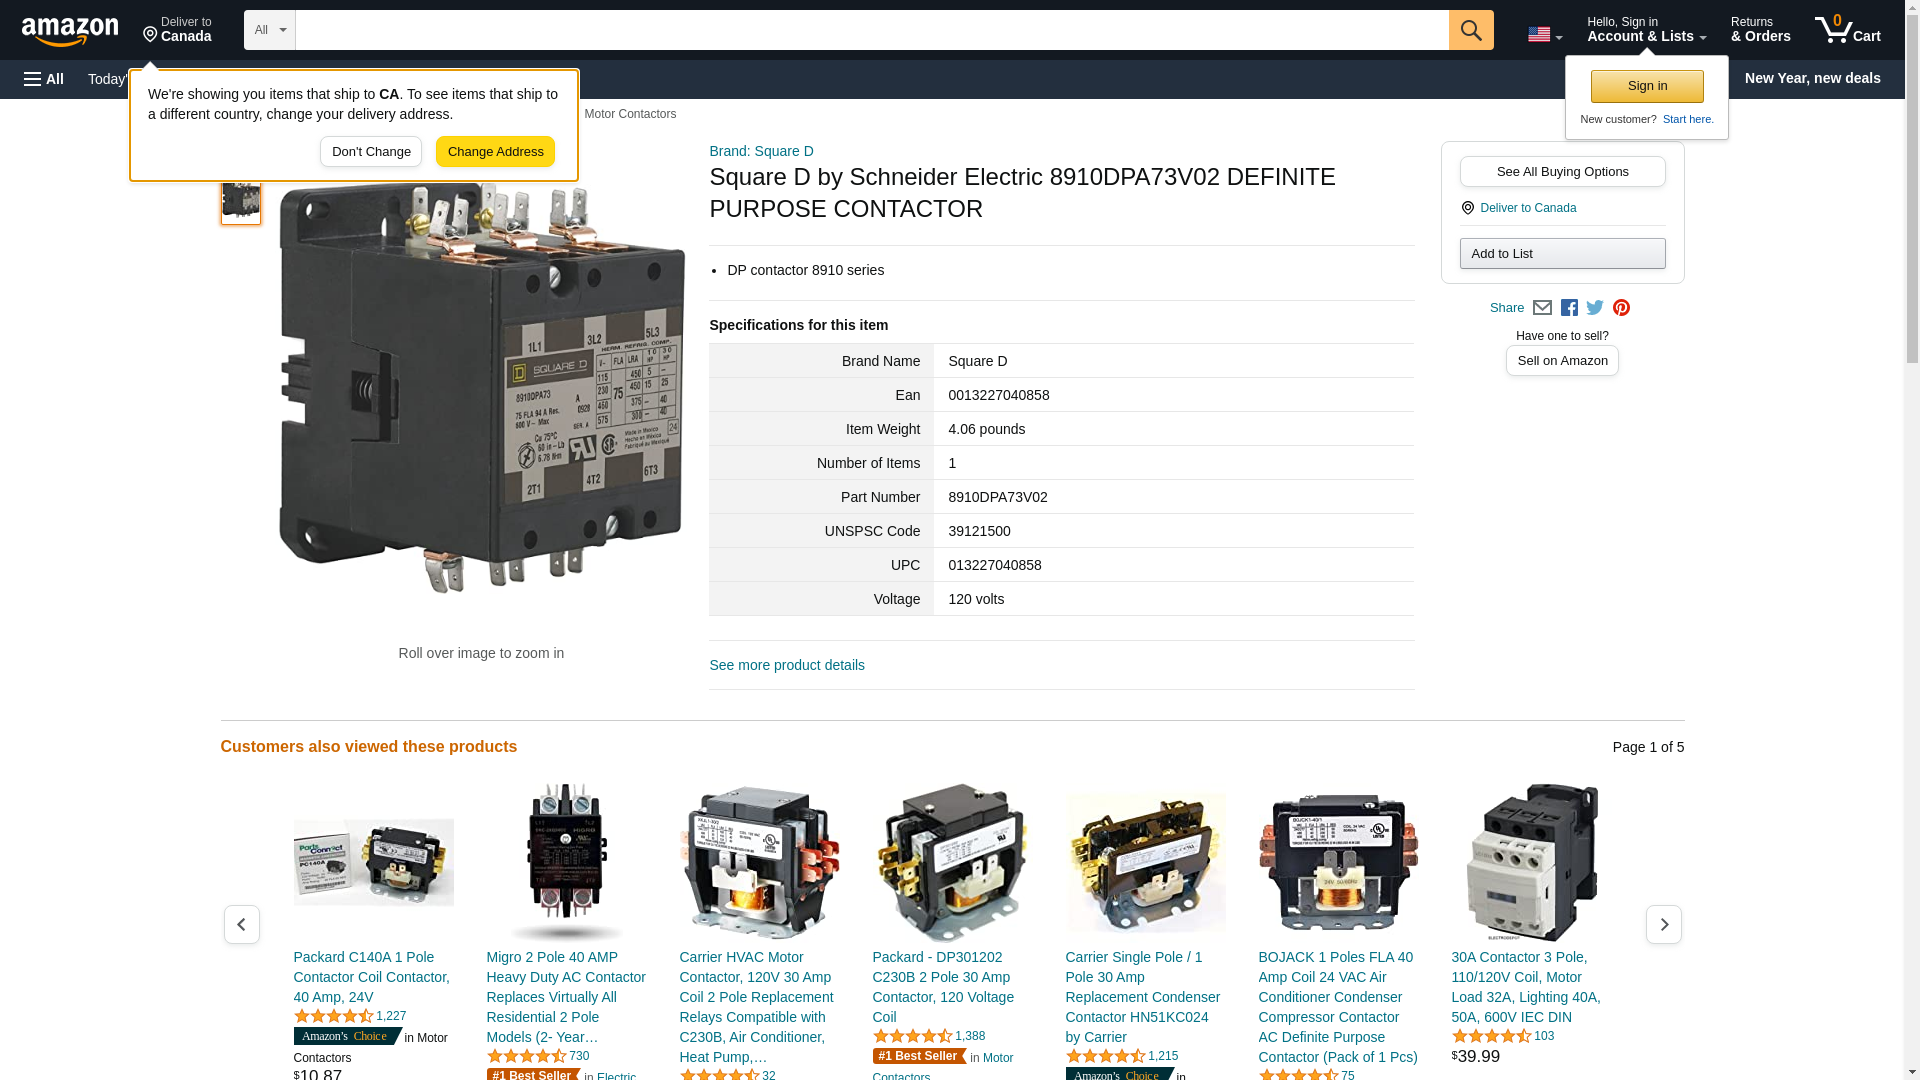Click the Amazon logo

[x=70, y=32]
